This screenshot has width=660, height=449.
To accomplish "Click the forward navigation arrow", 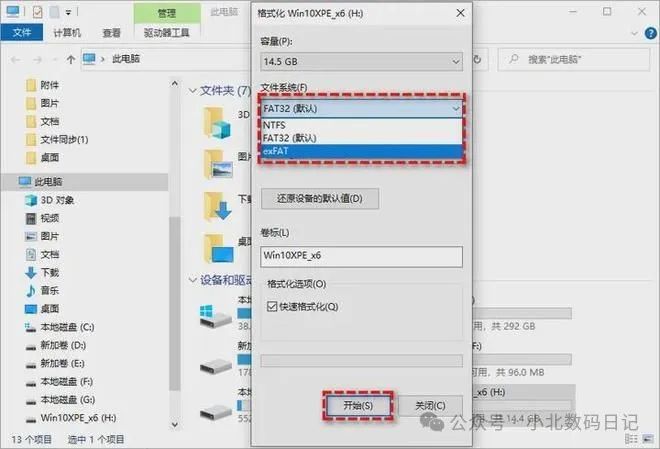I will (38, 60).
